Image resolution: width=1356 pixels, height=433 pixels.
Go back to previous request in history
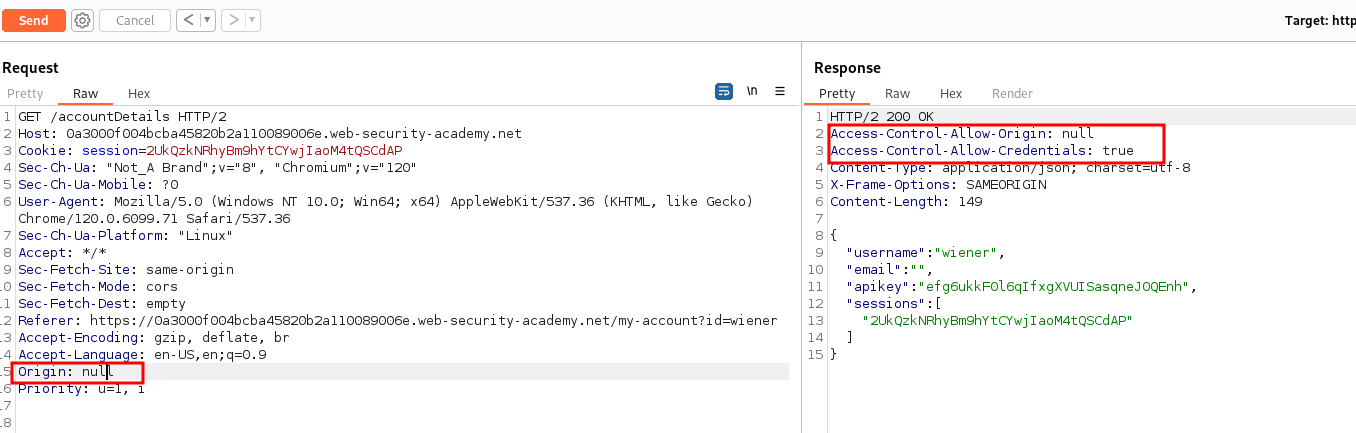point(188,20)
